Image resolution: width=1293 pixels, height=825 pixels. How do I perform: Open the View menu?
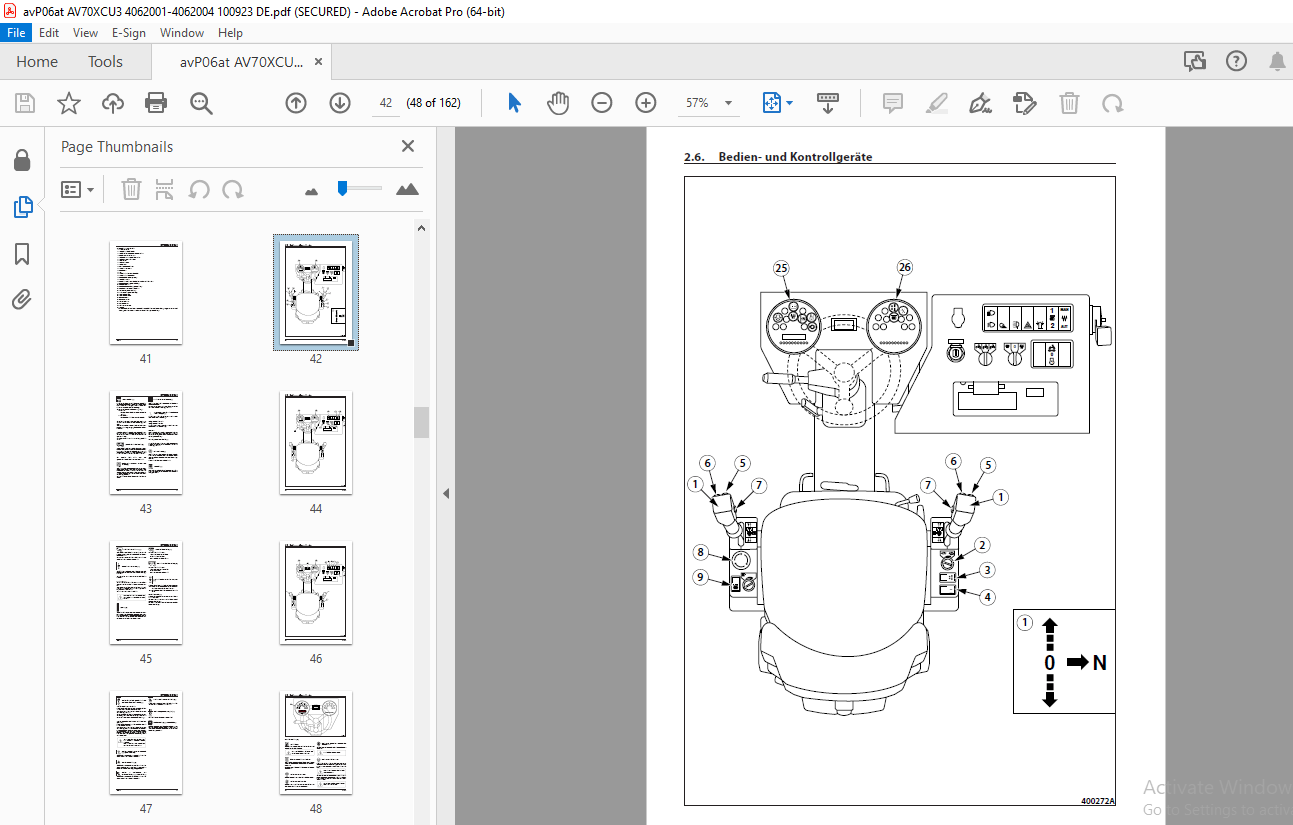coord(85,33)
